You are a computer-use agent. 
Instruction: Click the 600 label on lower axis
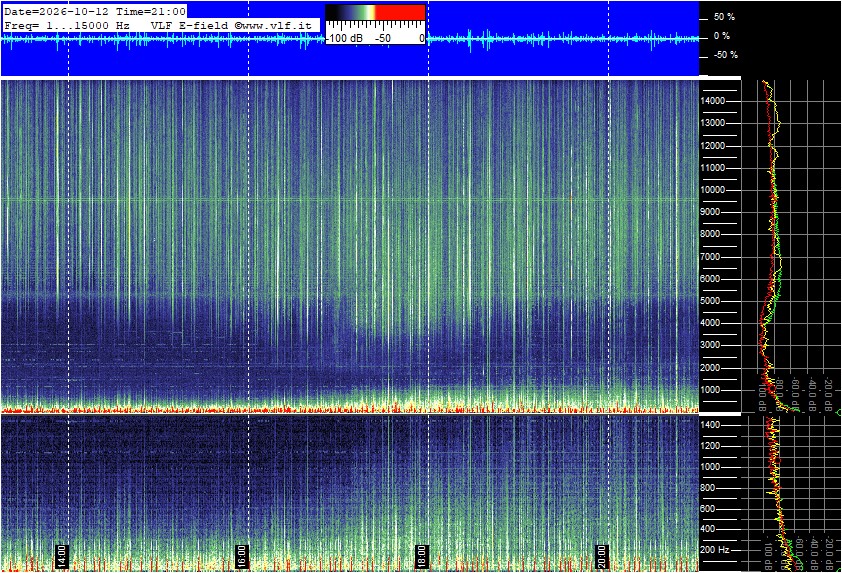708,509
